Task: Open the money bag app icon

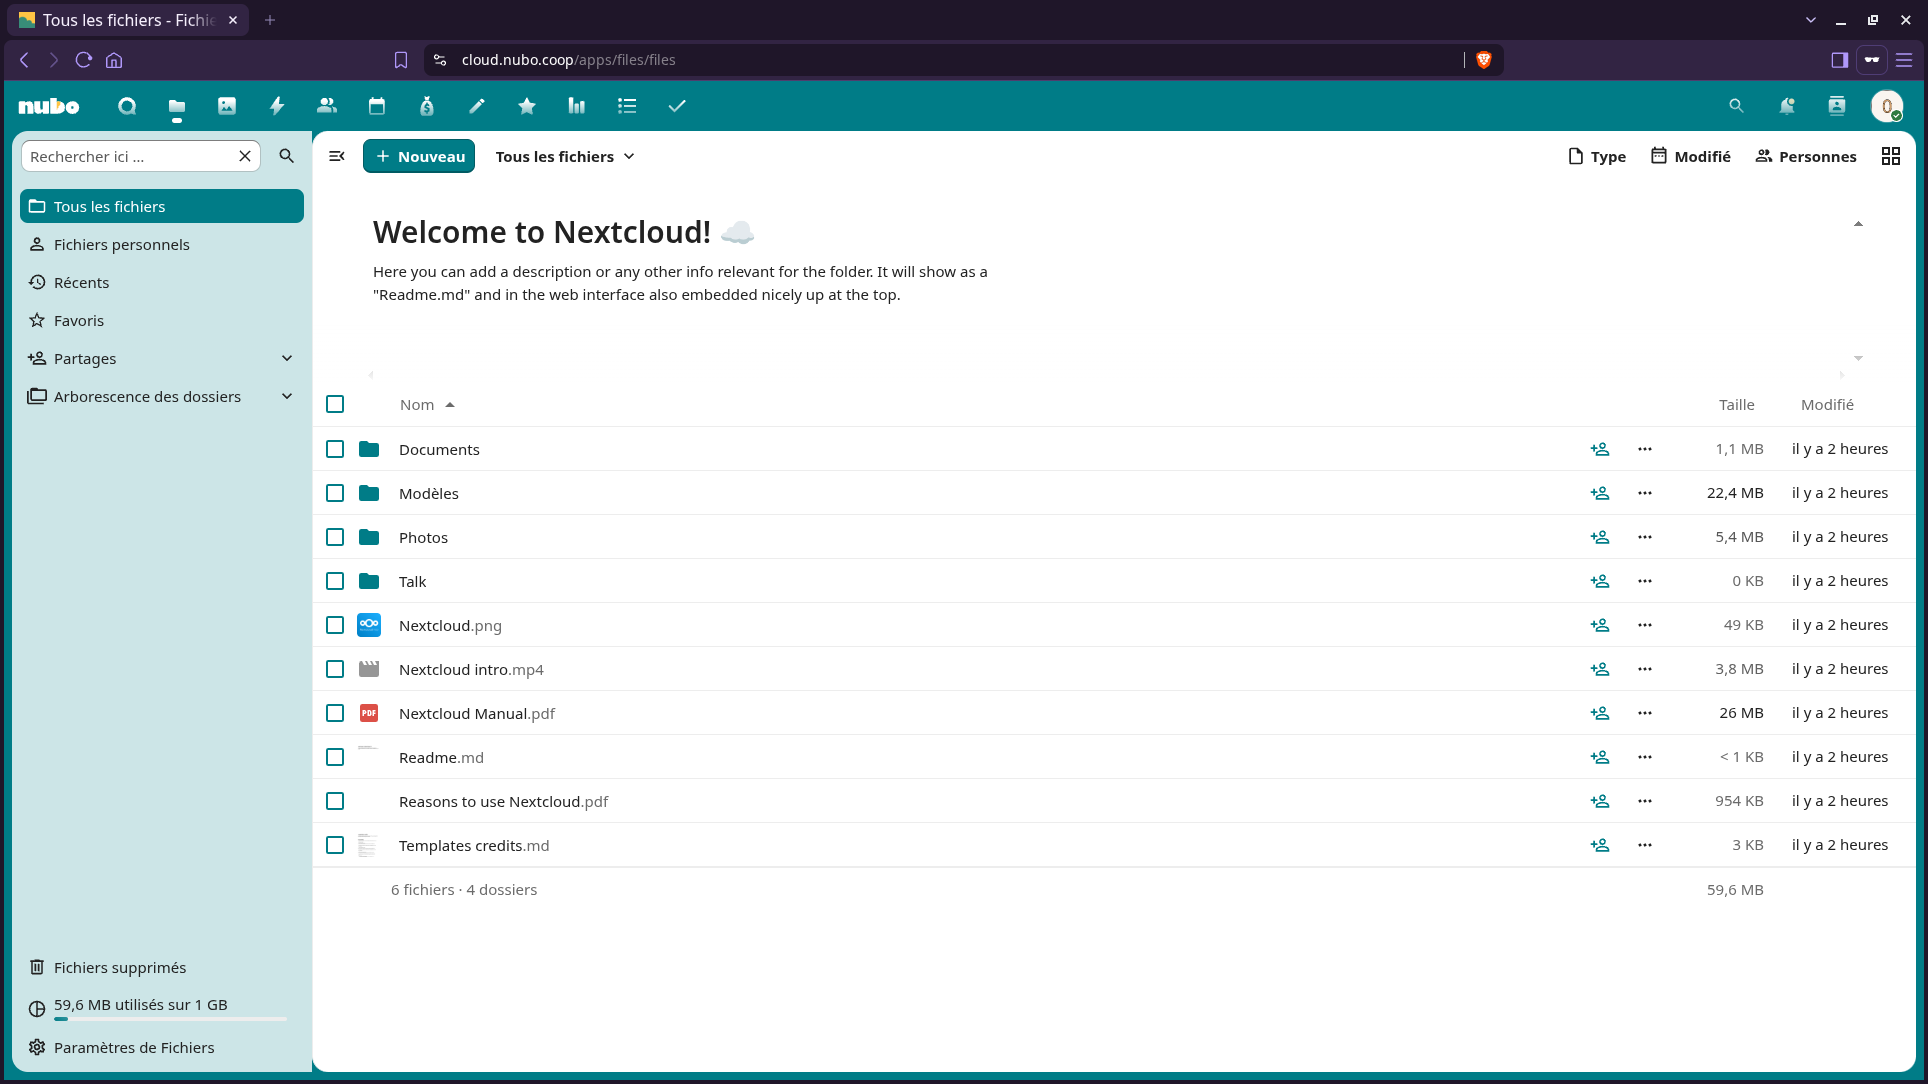Action: (427, 106)
